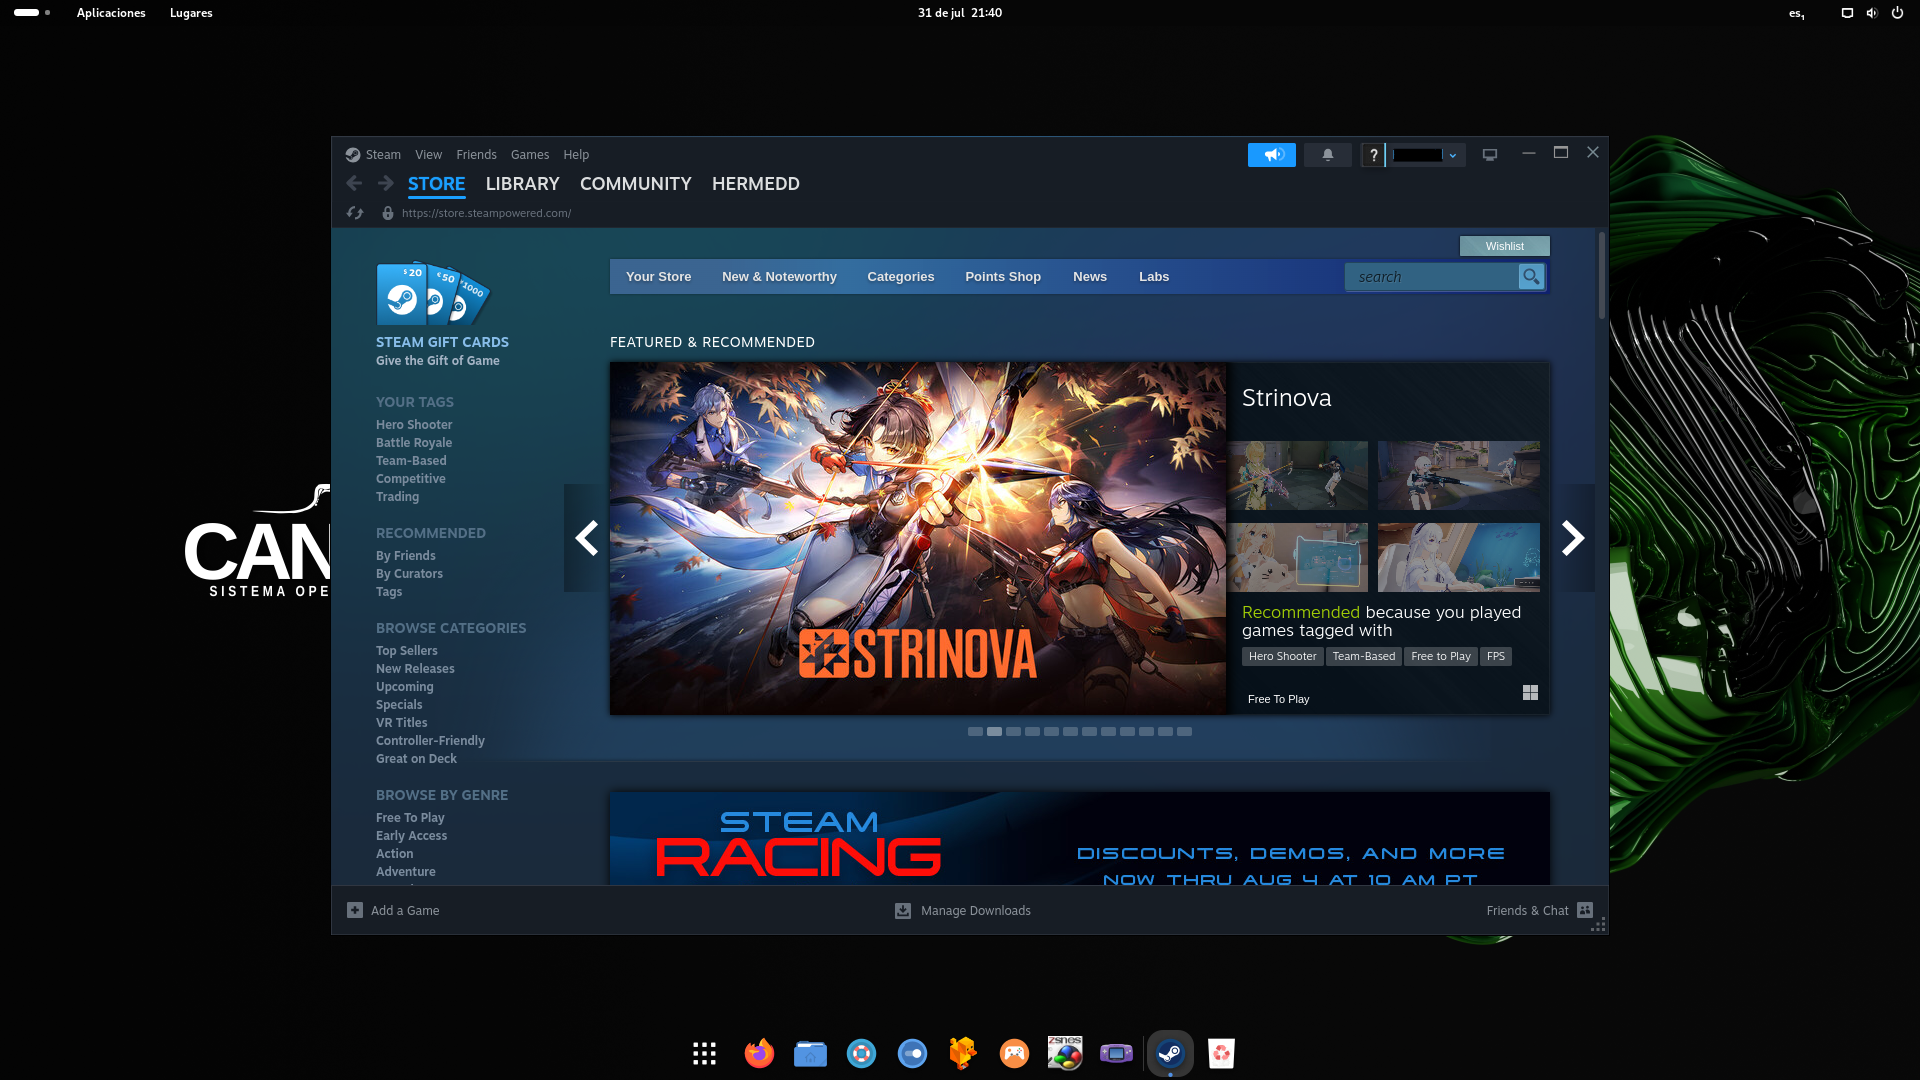Open the account name dropdown
Screen dimensions: 1920x1080
coord(1426,155)
